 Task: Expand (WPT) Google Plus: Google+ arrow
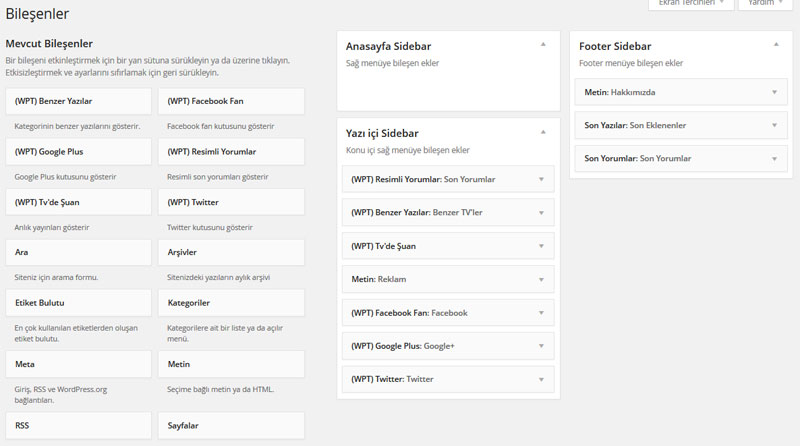[541, 346]
